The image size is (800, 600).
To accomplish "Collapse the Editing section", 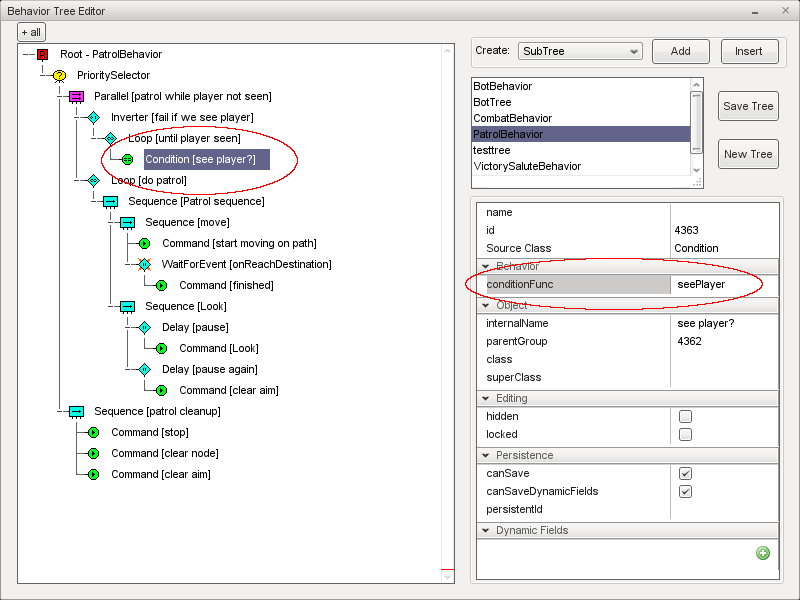I will click(487, 398).
